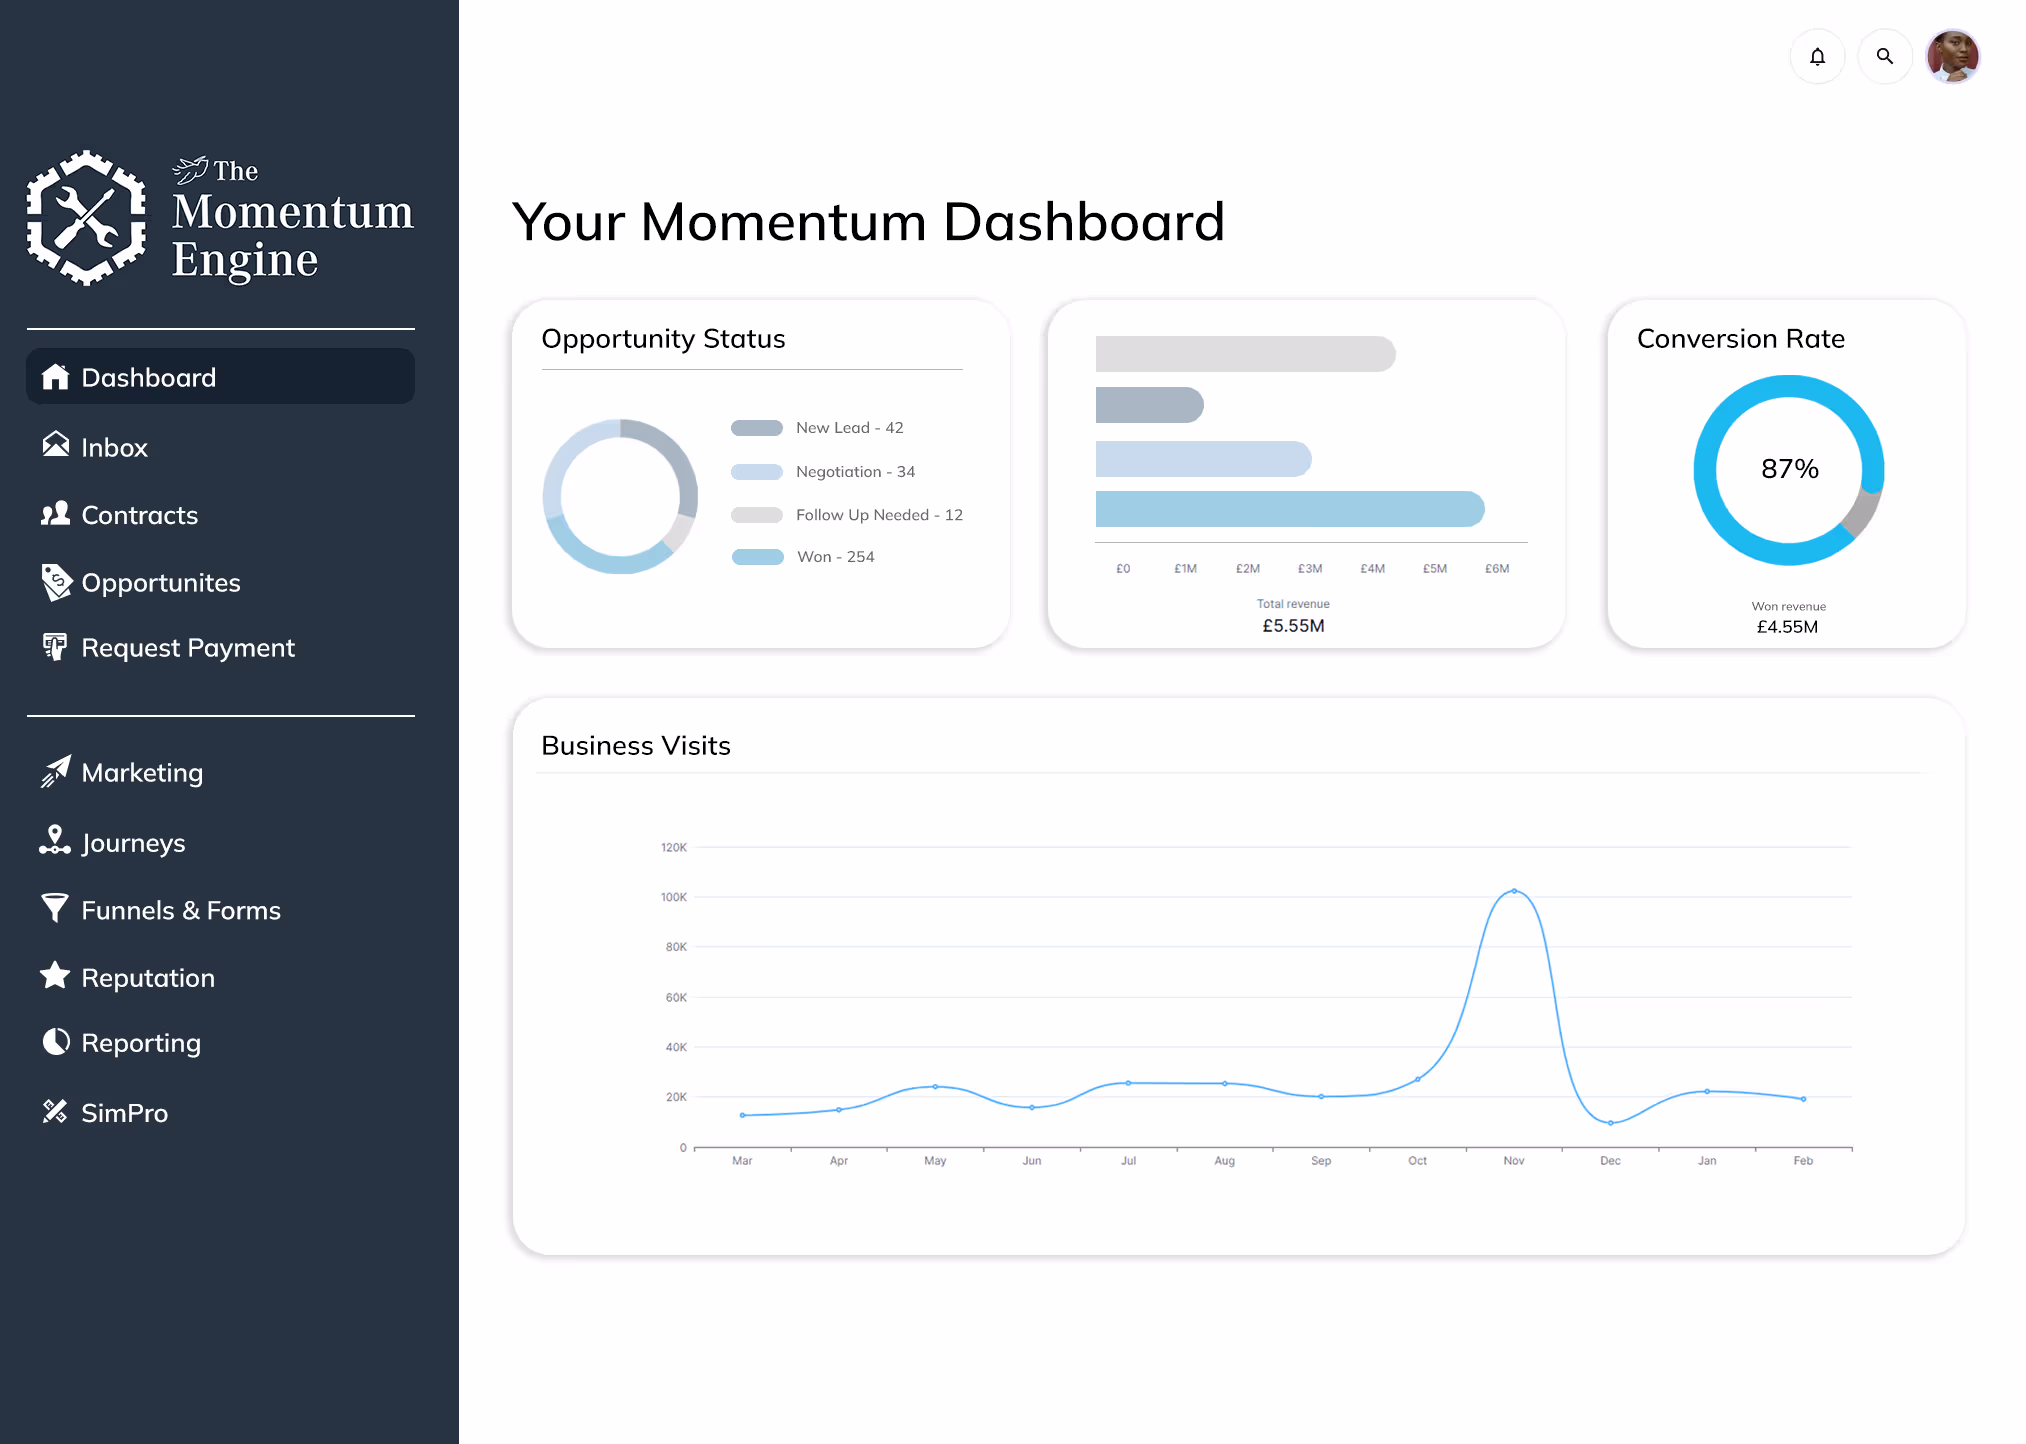
Task: Click the Request Payment card icon
Action: click(x=55, y=647)
